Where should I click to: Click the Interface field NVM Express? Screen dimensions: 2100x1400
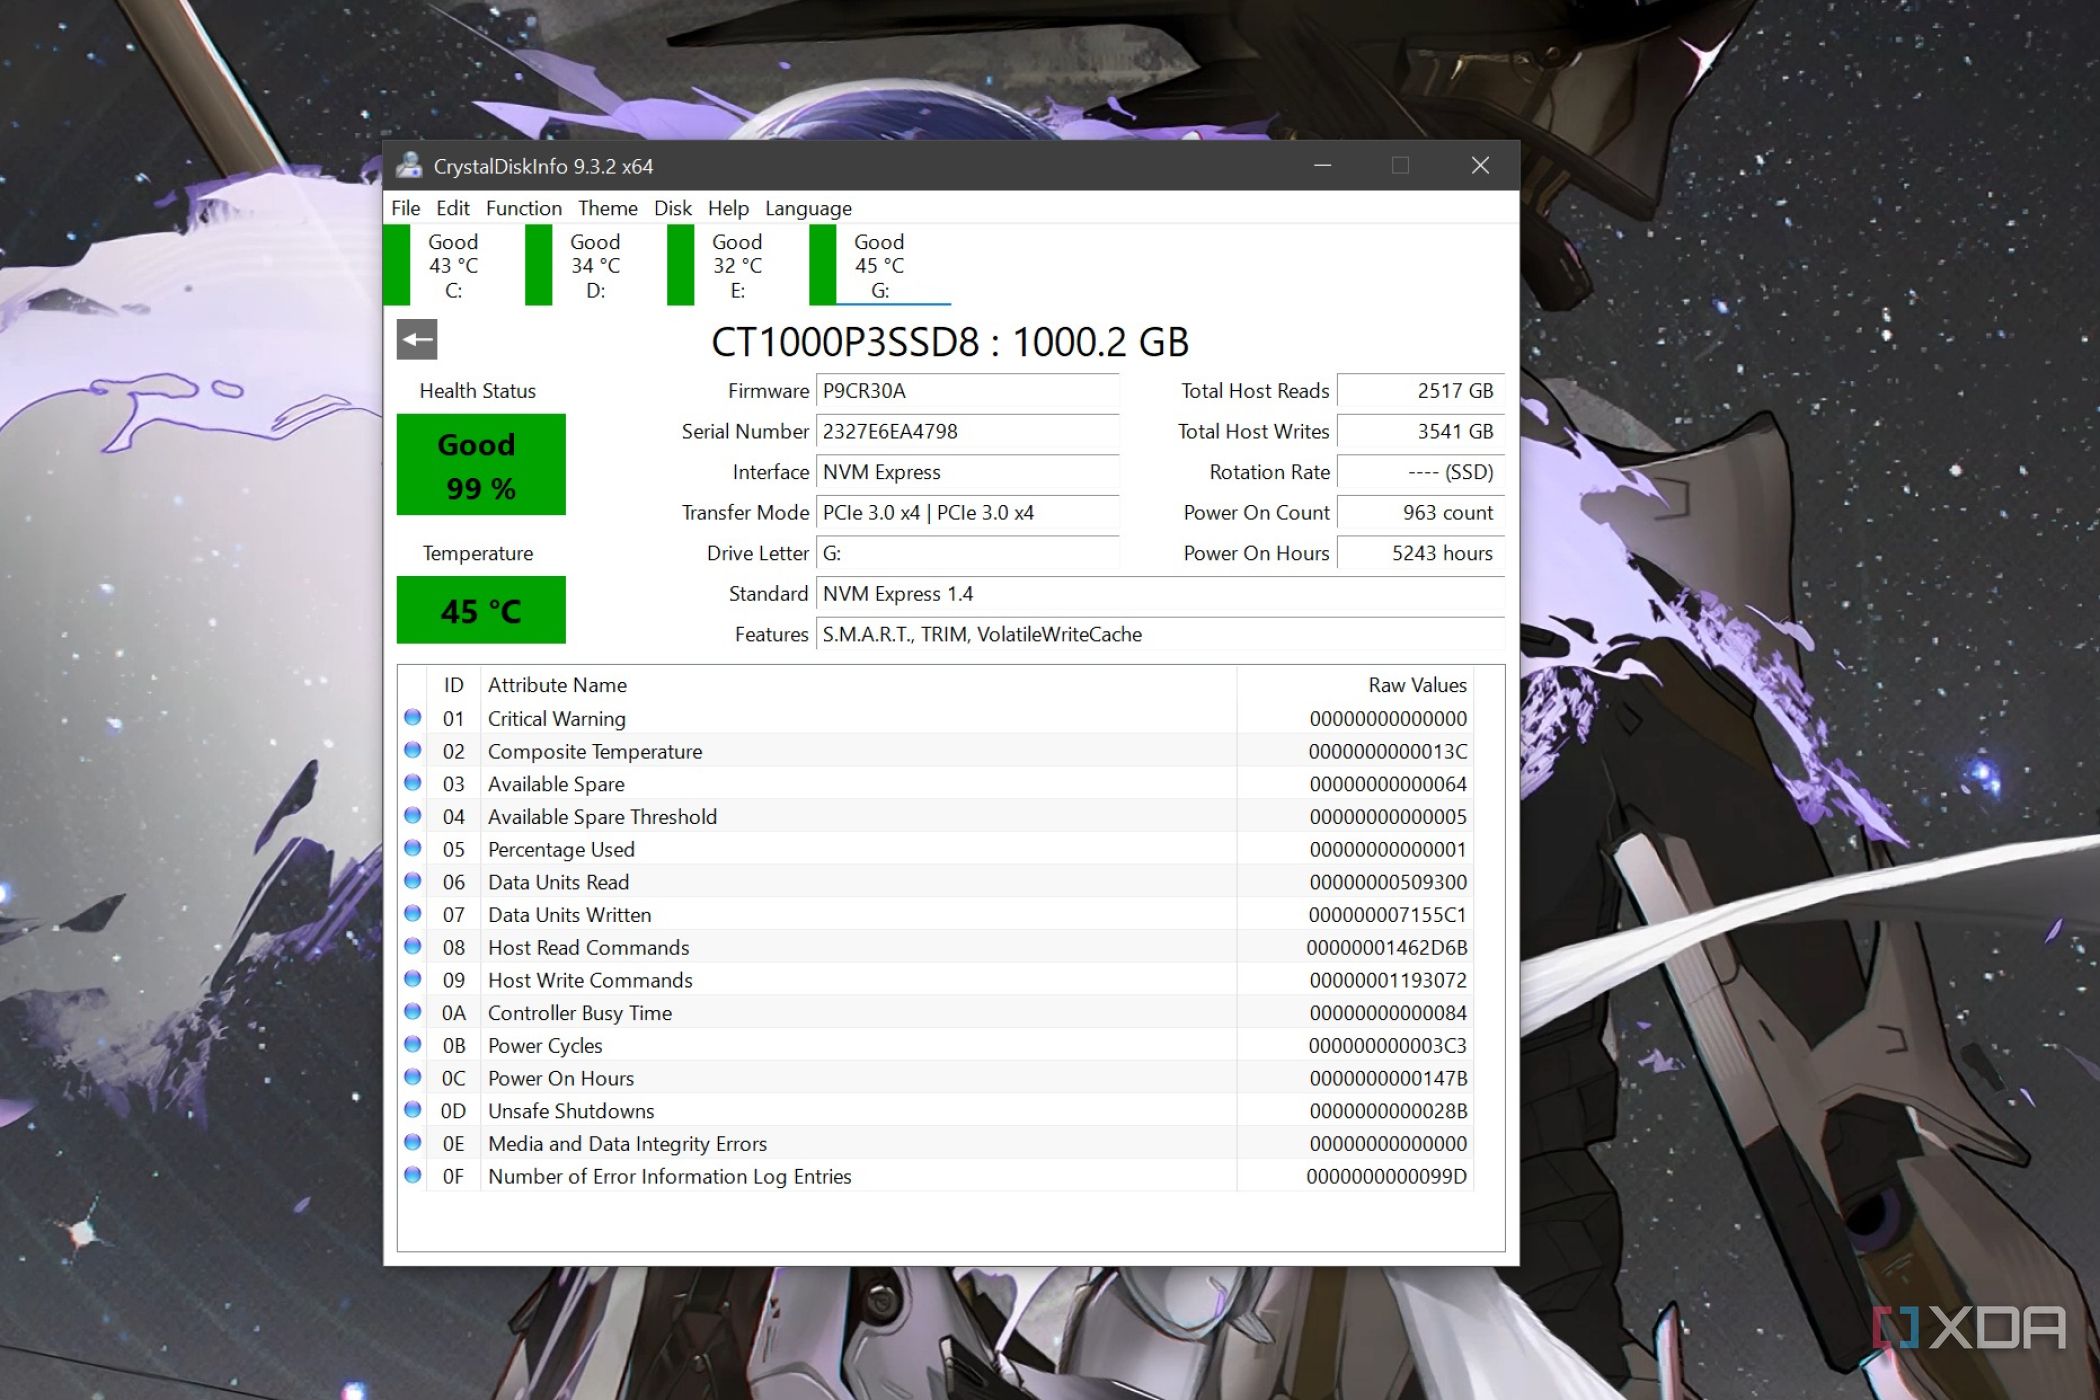967,472
